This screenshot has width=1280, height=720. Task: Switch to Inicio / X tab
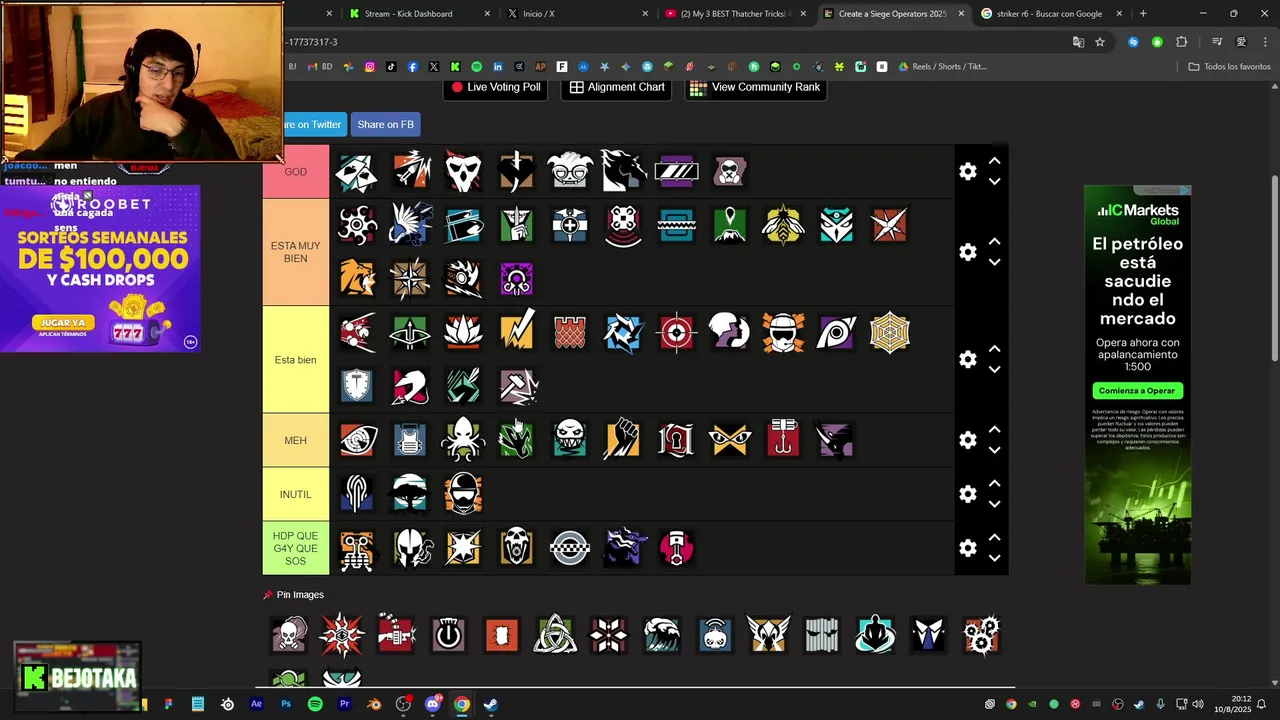(578, 14)
